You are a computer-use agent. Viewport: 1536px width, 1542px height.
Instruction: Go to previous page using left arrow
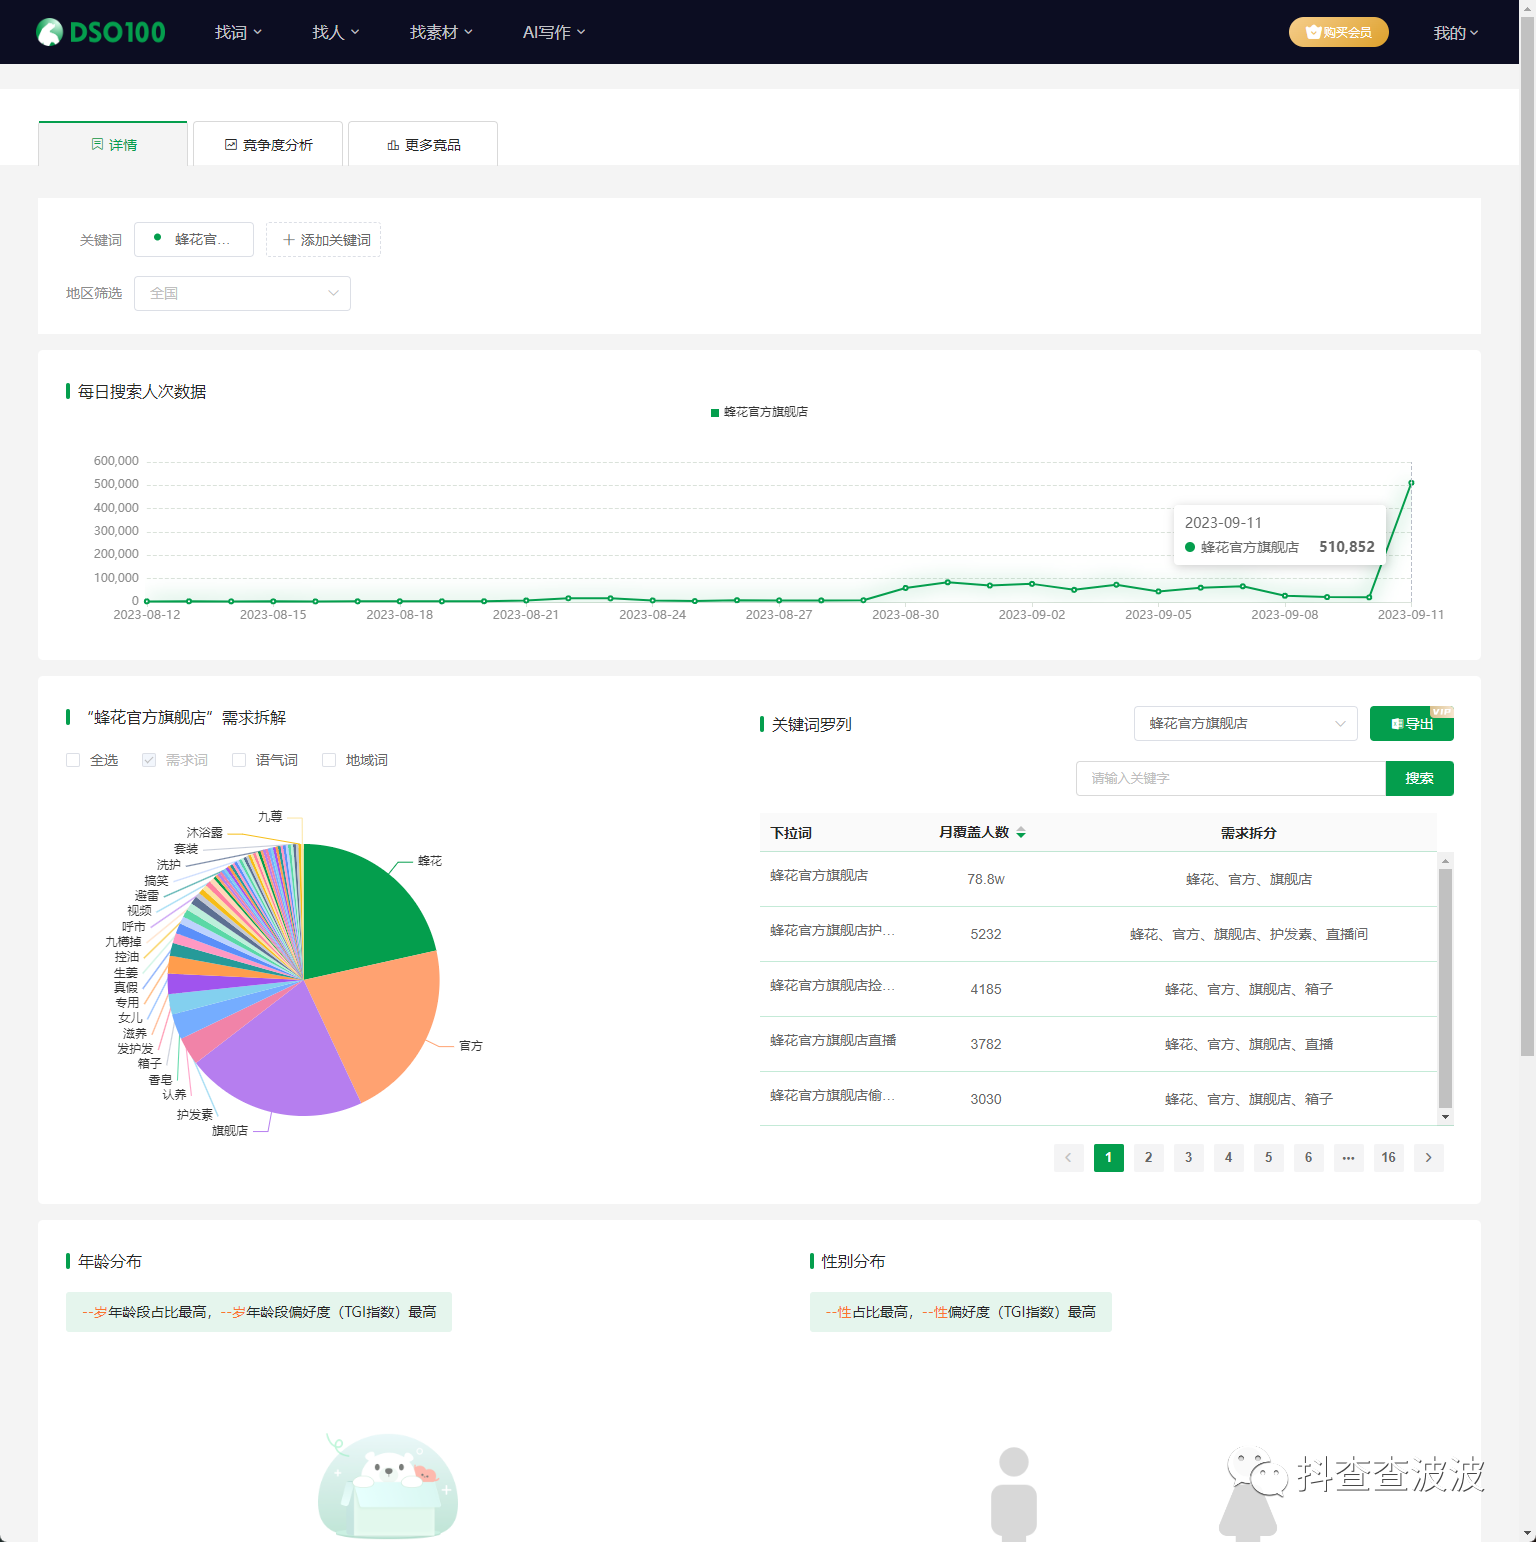click(1068, 1158)
